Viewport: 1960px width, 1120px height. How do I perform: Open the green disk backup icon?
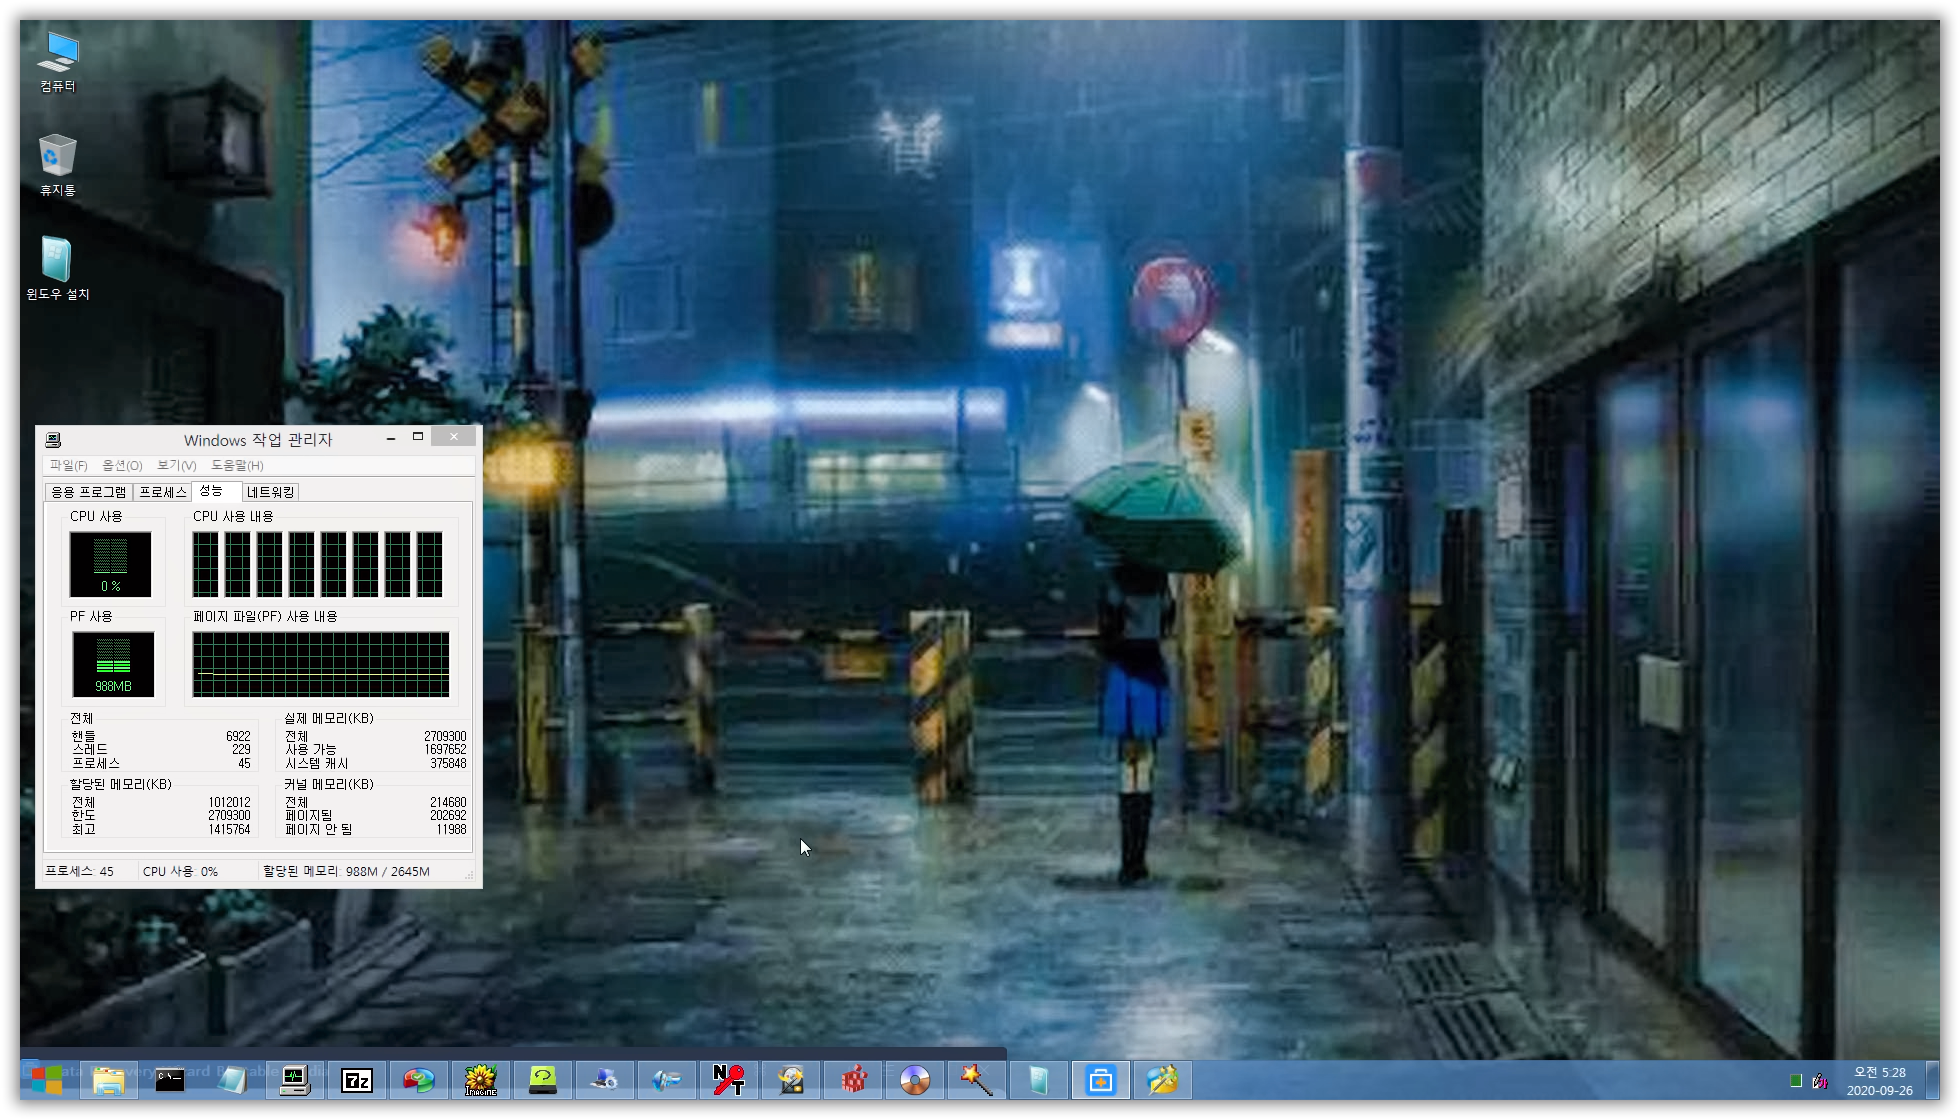coord(543,1080)
